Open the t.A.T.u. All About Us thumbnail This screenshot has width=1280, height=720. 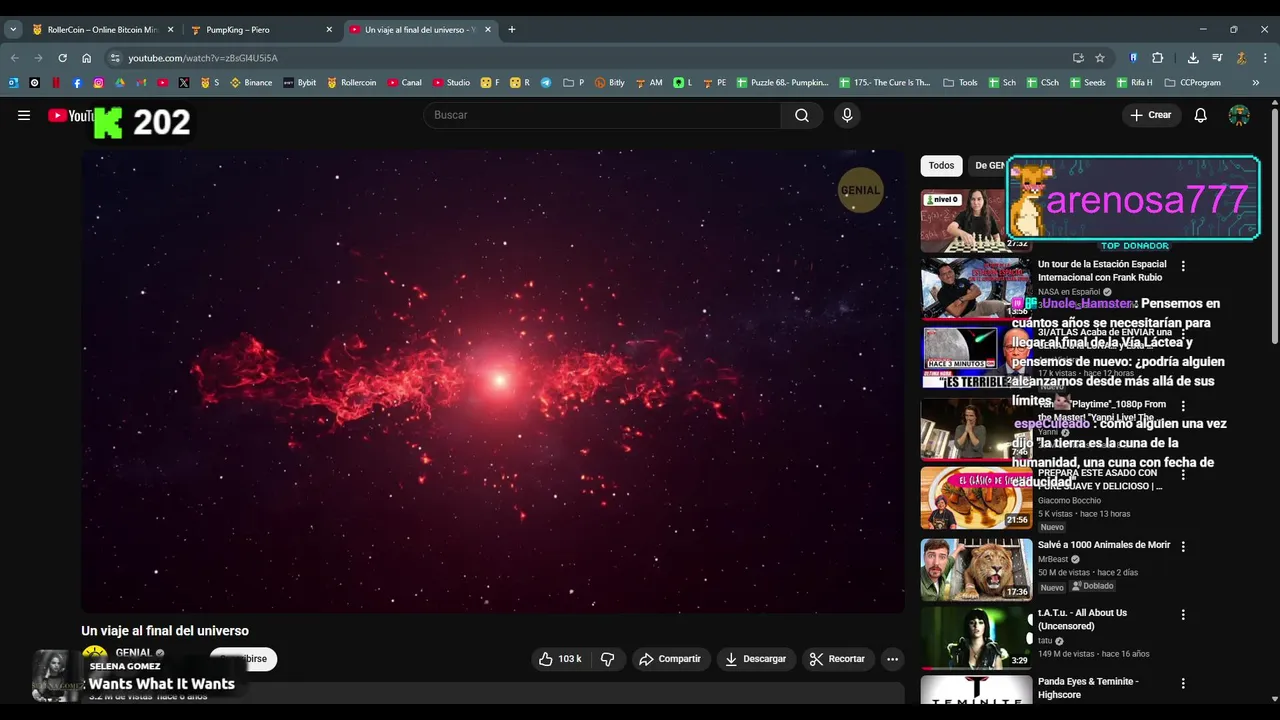(x=976, y=637)
